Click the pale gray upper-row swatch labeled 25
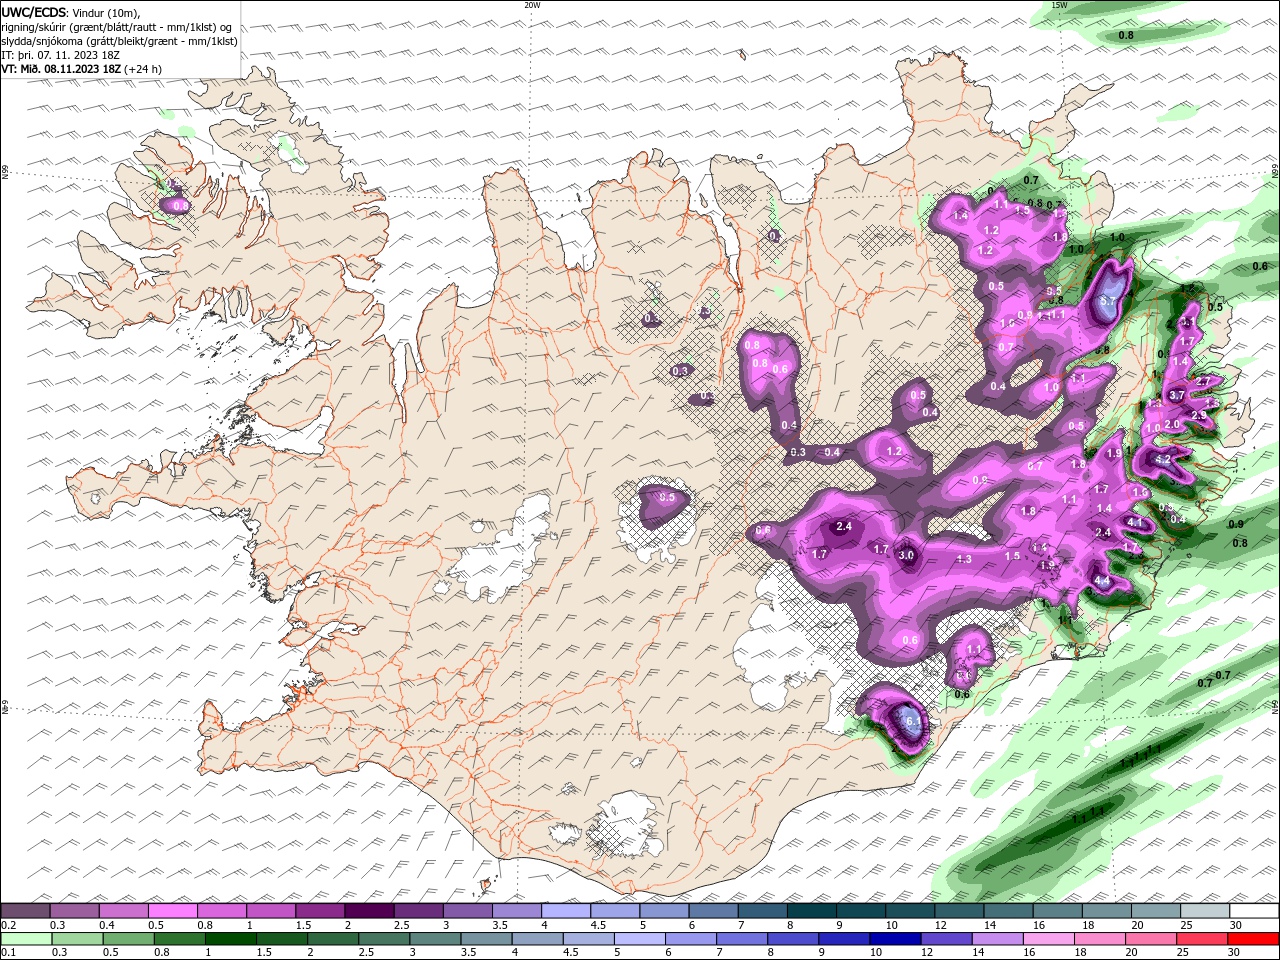Viewport: 1280px width, 960px height. (1205, 911)
